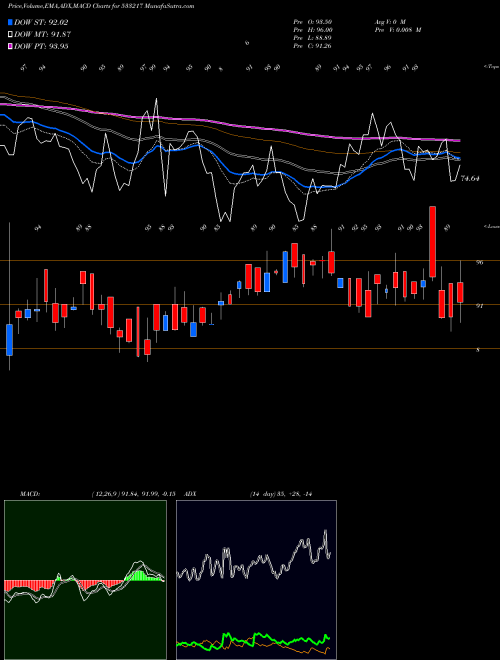Click the 91 price axis label
Viewport: 500px width, 660px height.
[x=479, y=306]
